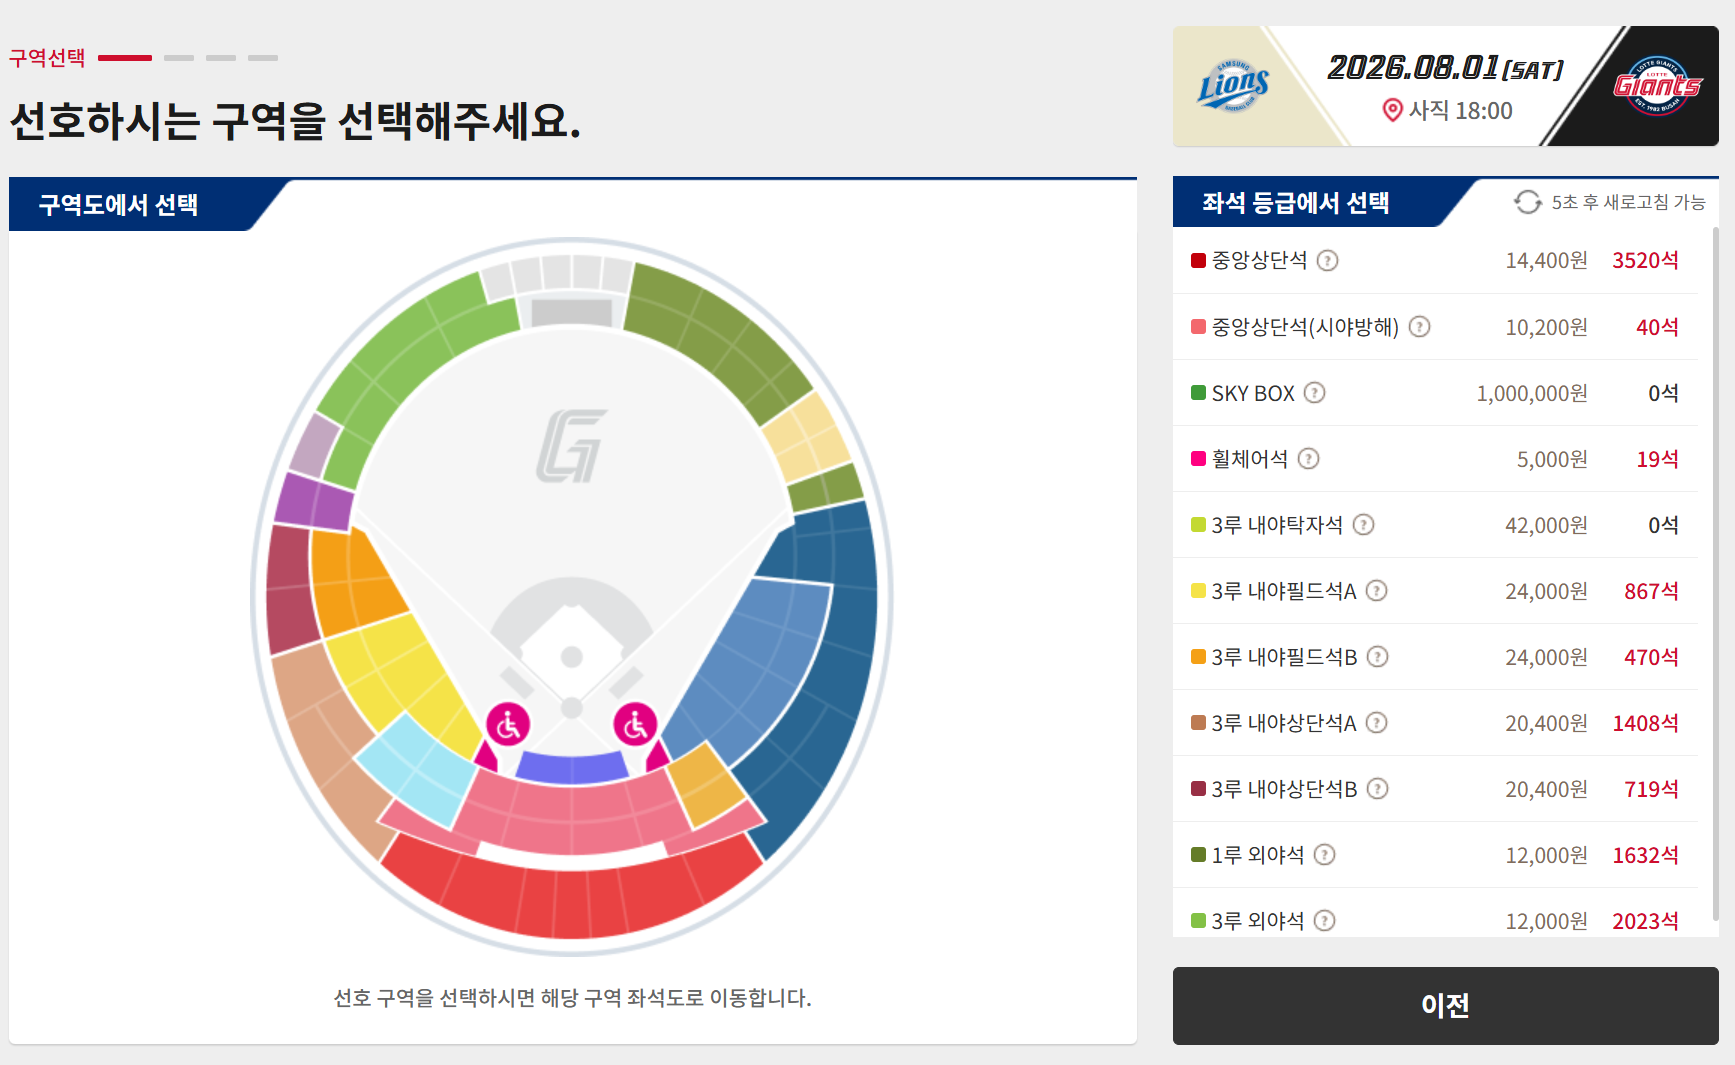Click the 2023석 count for 3루 외야석

coord(1645,921)
